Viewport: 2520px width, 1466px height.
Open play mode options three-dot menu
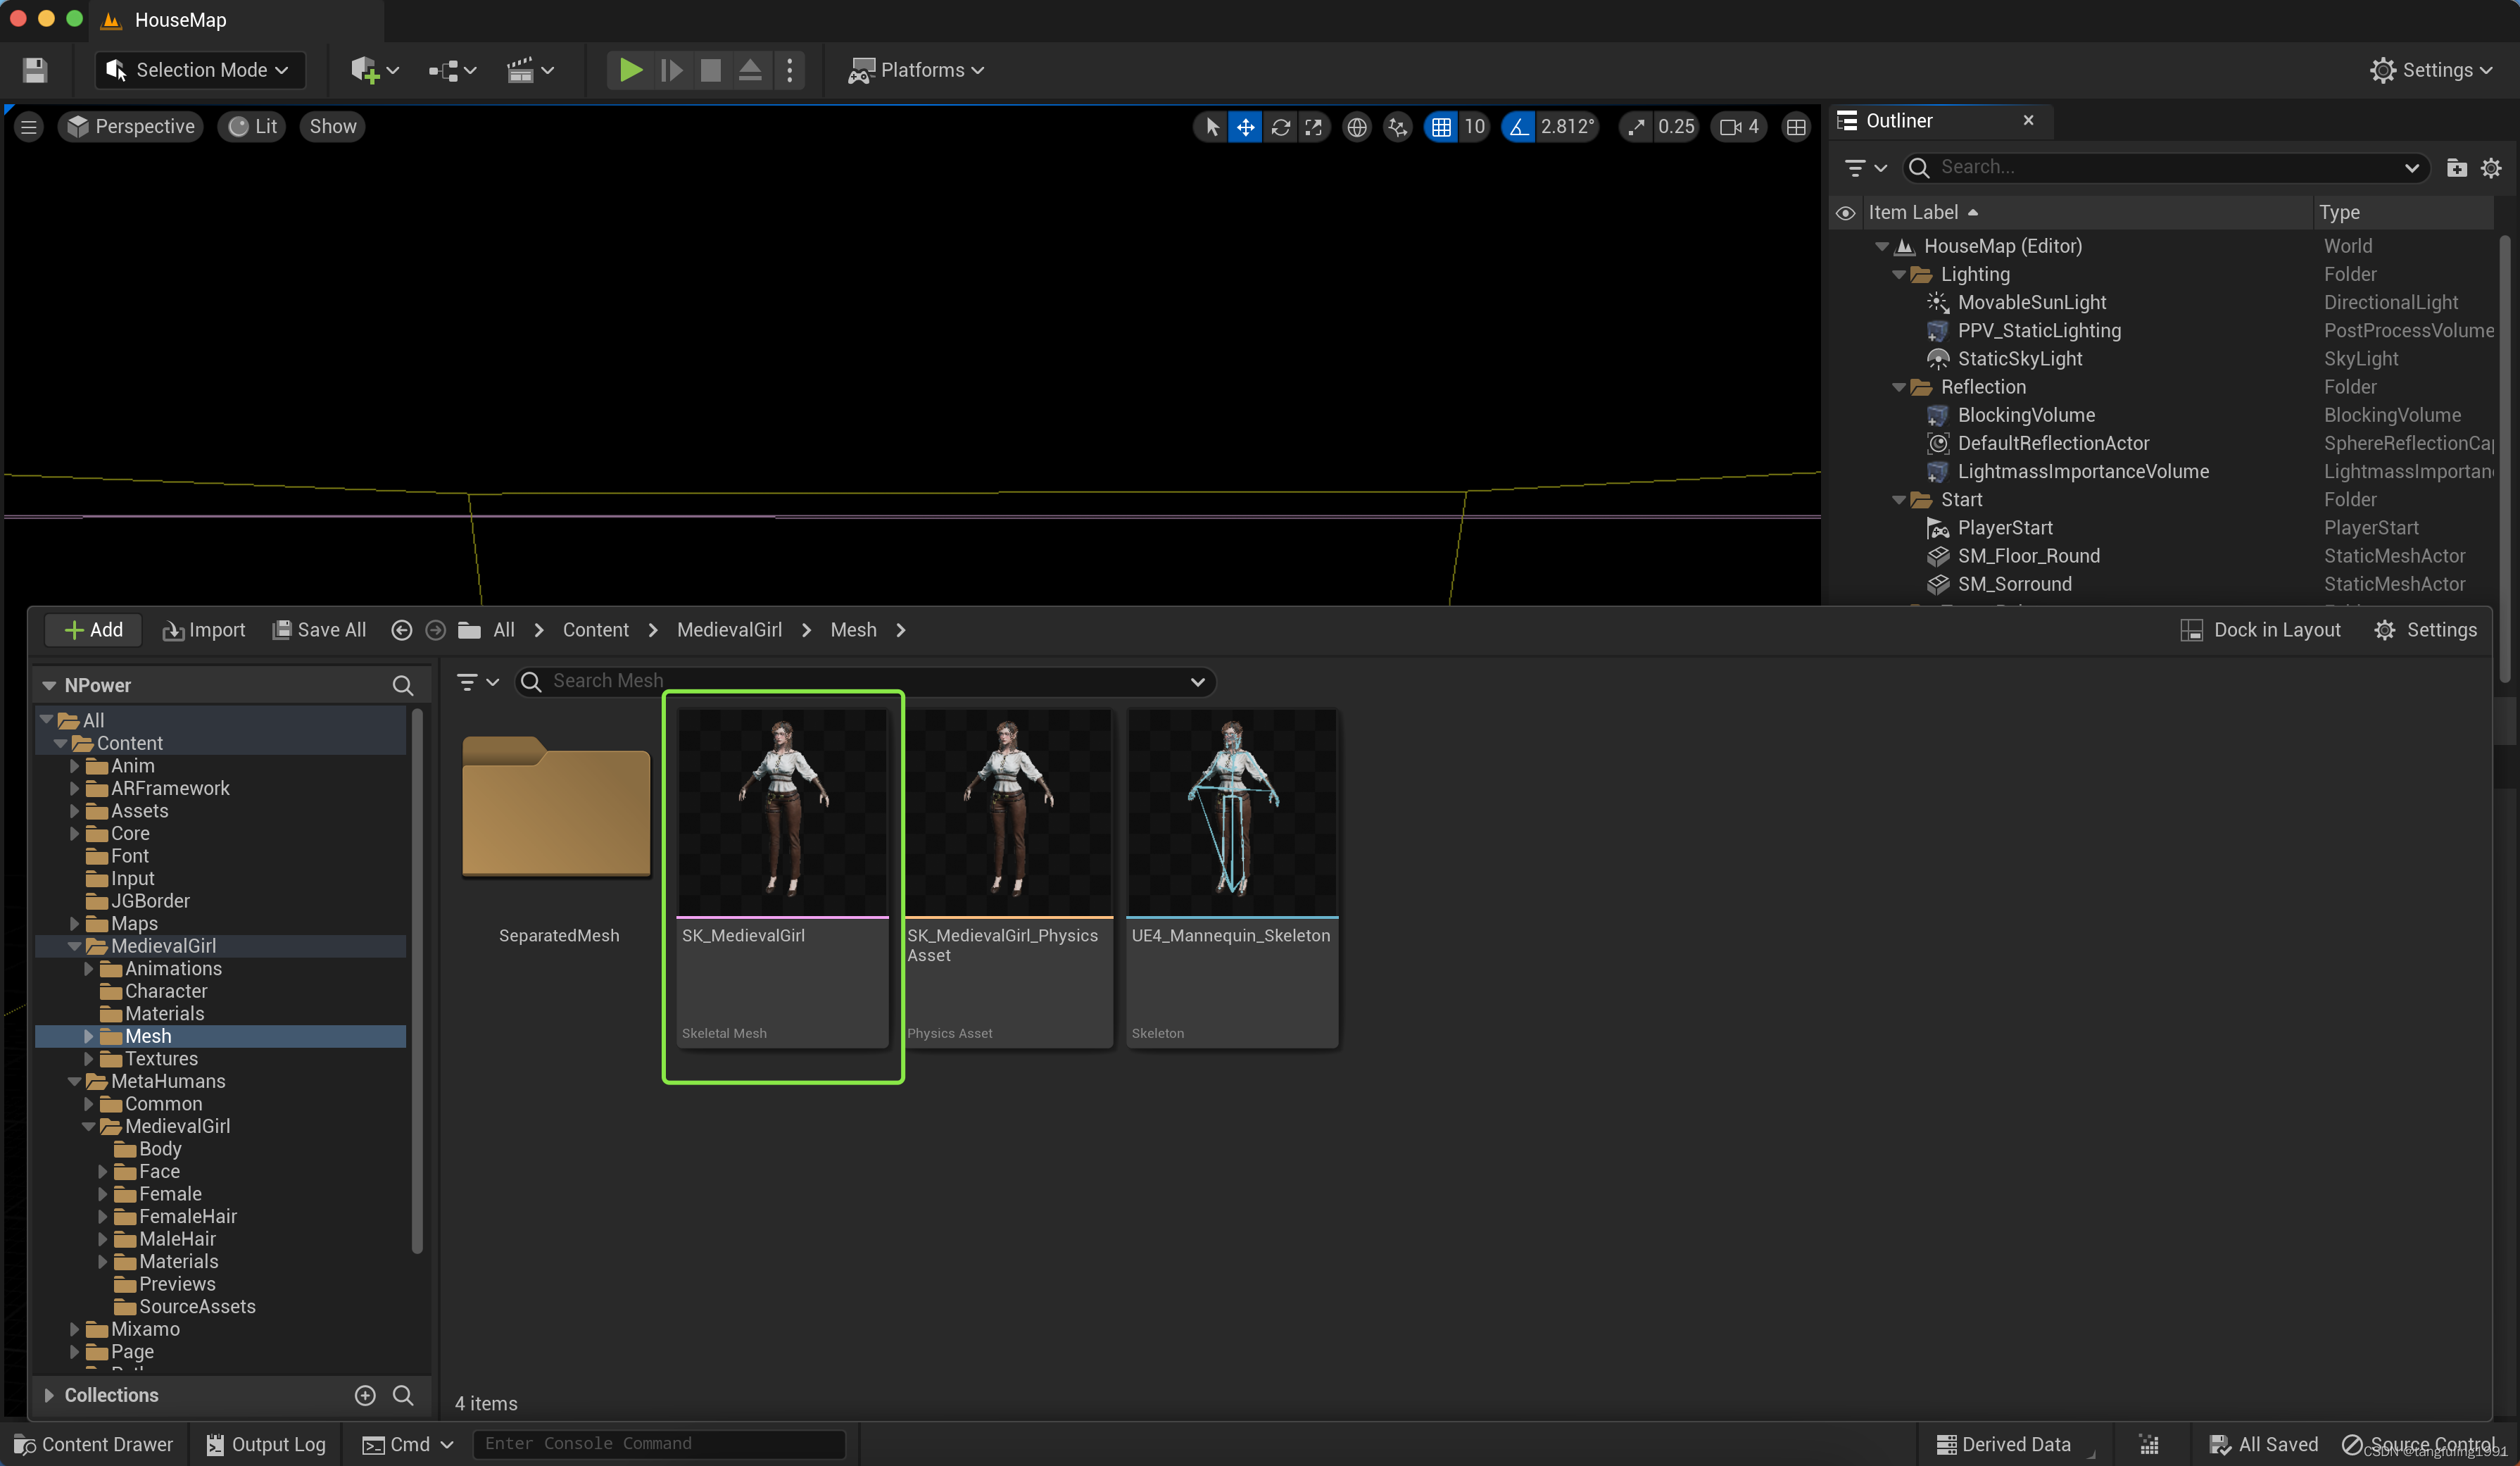[790, 70]
